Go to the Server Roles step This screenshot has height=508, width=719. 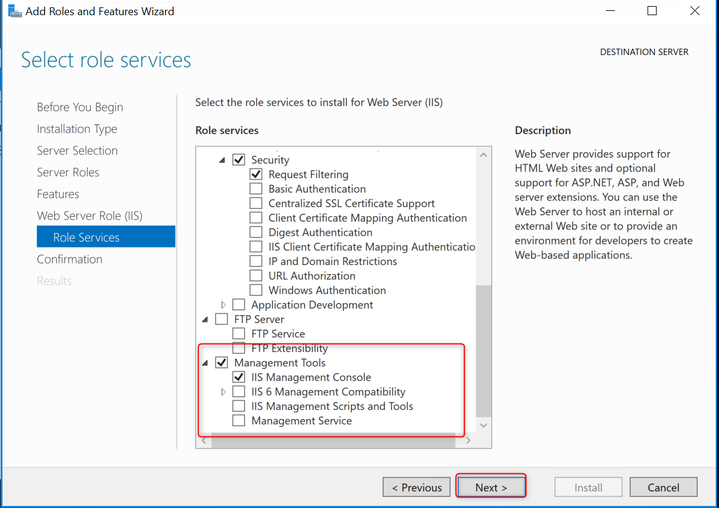(68, 172)
